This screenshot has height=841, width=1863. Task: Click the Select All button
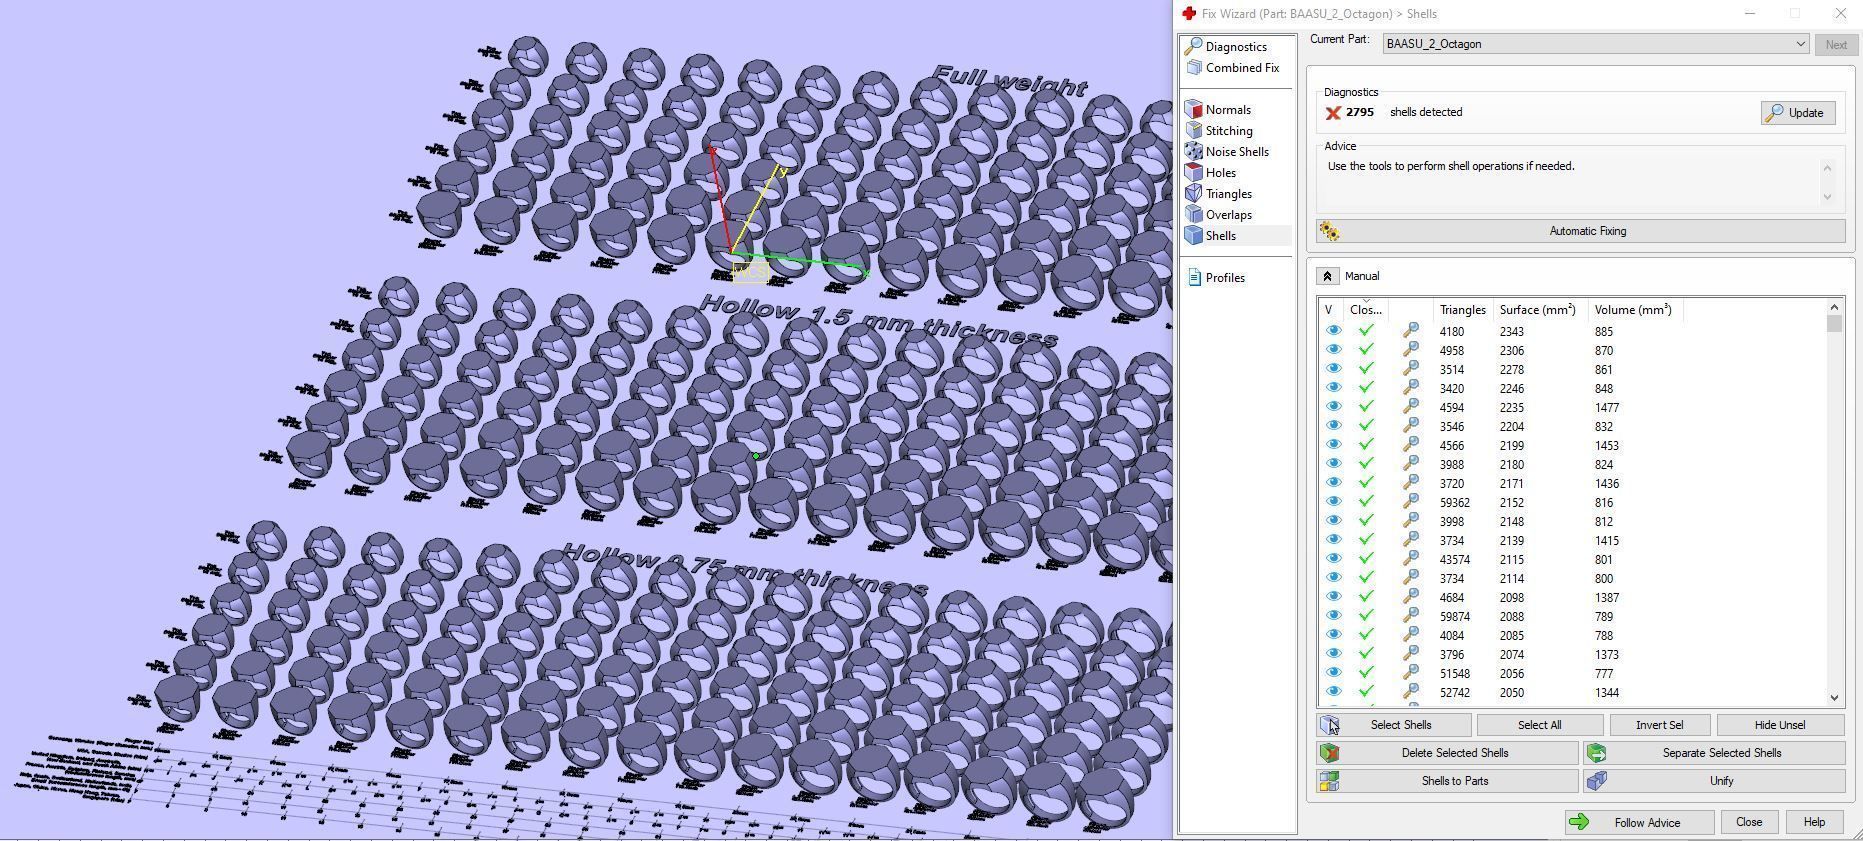(x=1539, y=725)
